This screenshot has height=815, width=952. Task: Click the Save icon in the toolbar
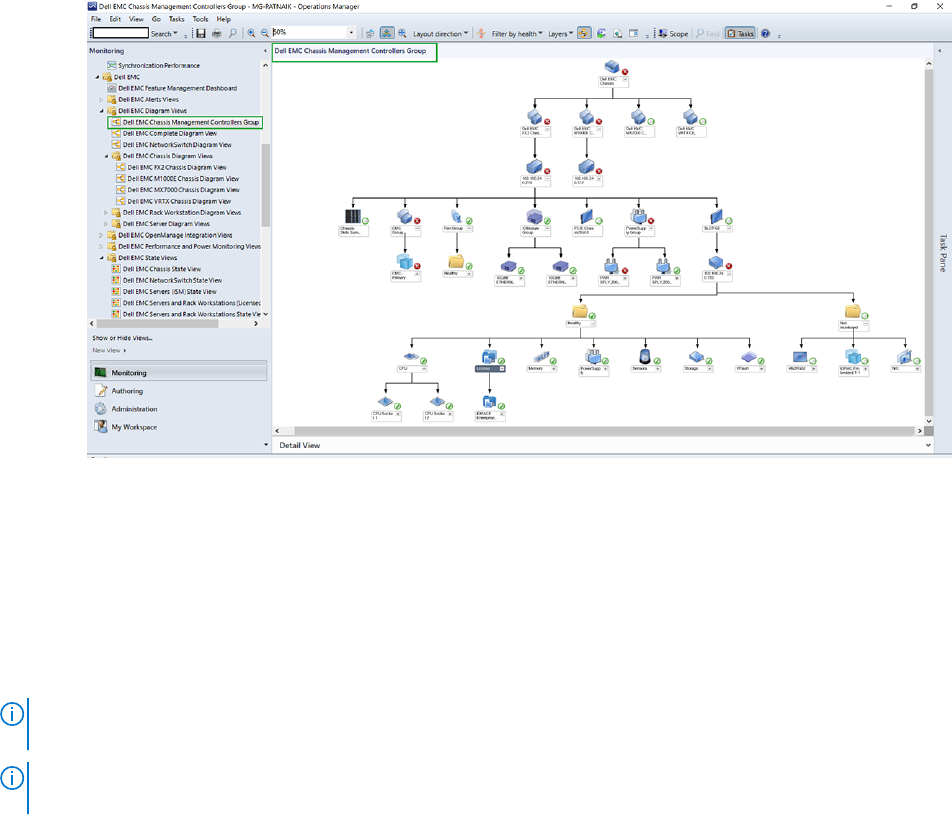201,33
